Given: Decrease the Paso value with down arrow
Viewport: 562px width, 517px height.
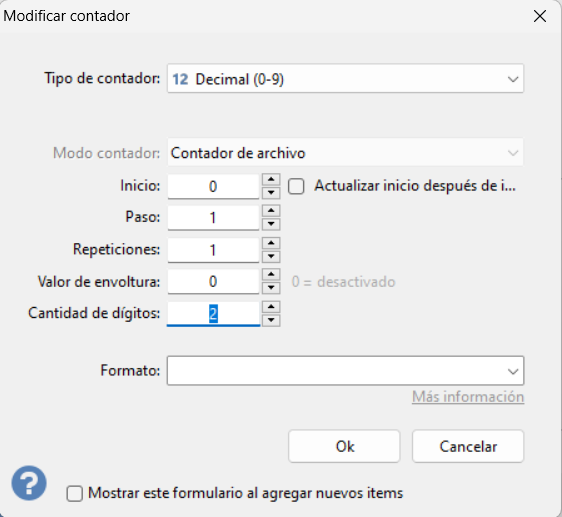Looking at the screenshot, I should tap(271, 224).
